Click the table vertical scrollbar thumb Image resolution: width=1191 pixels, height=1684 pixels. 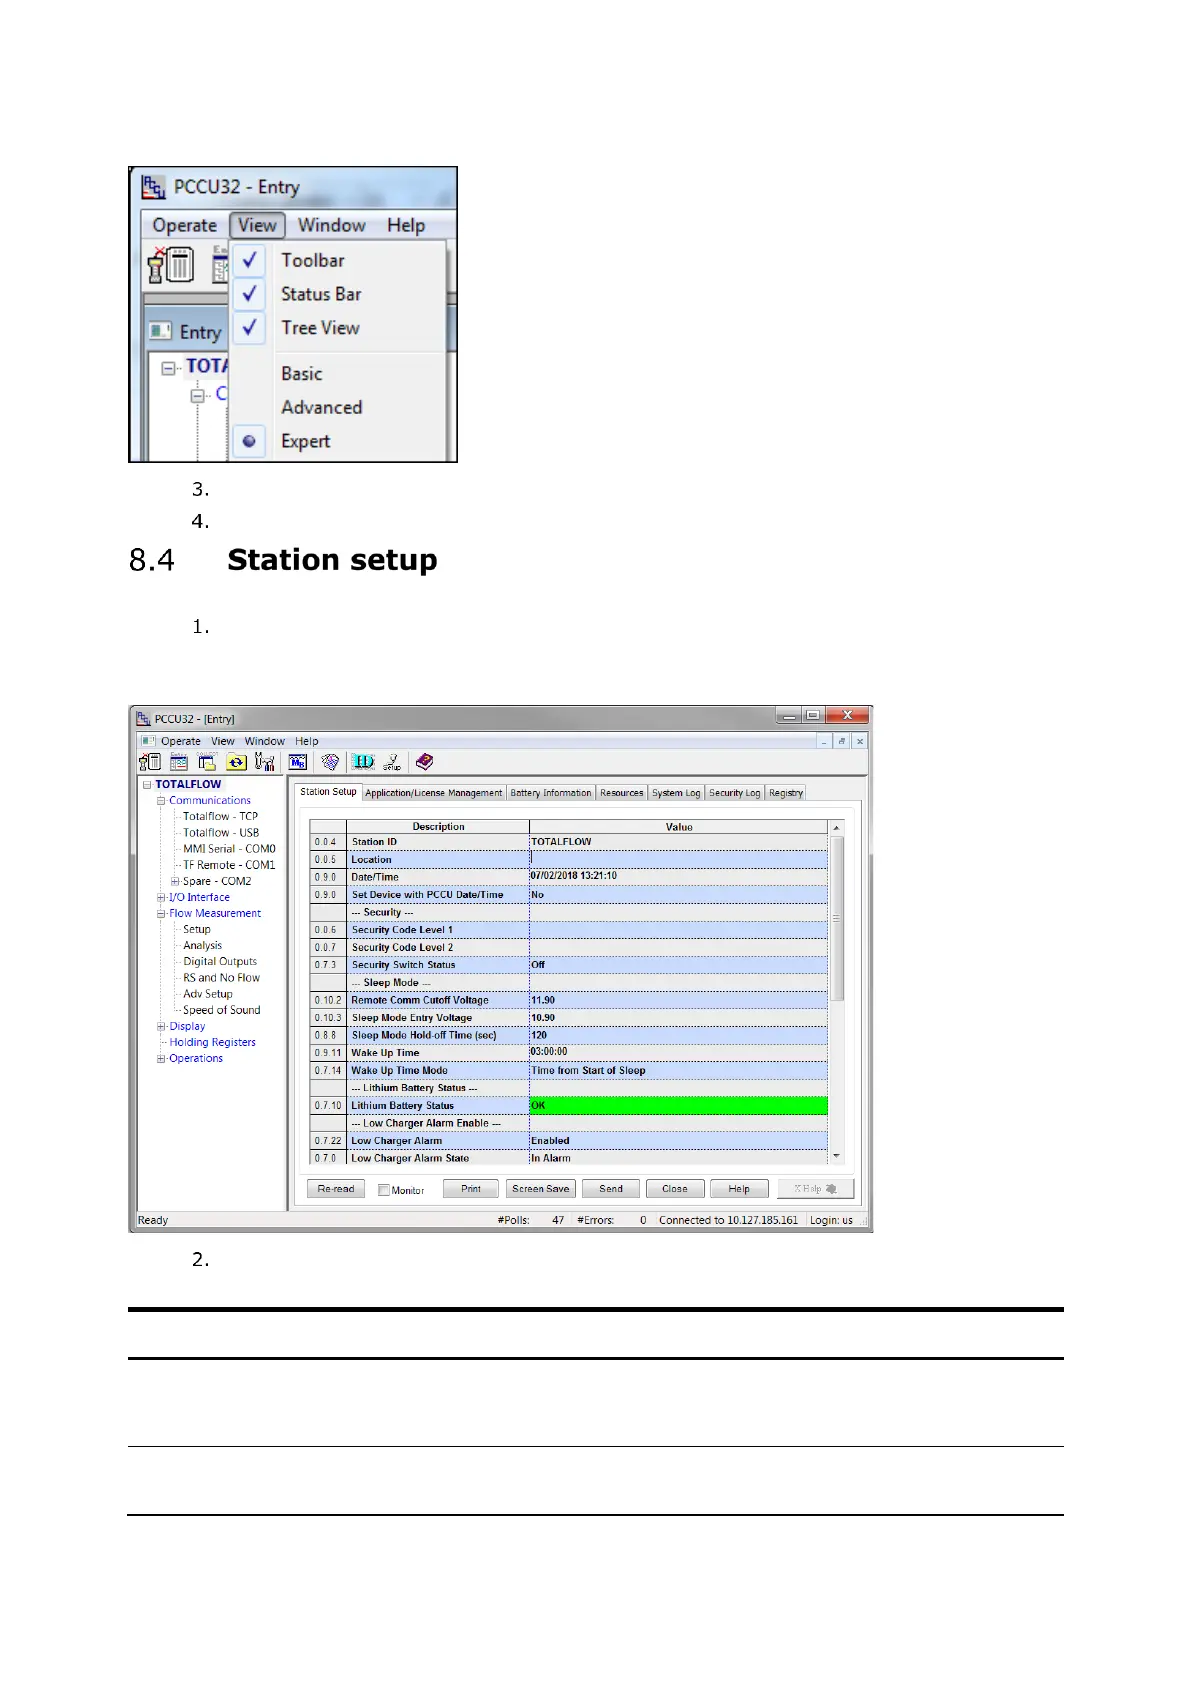click(x=837, y=918)
